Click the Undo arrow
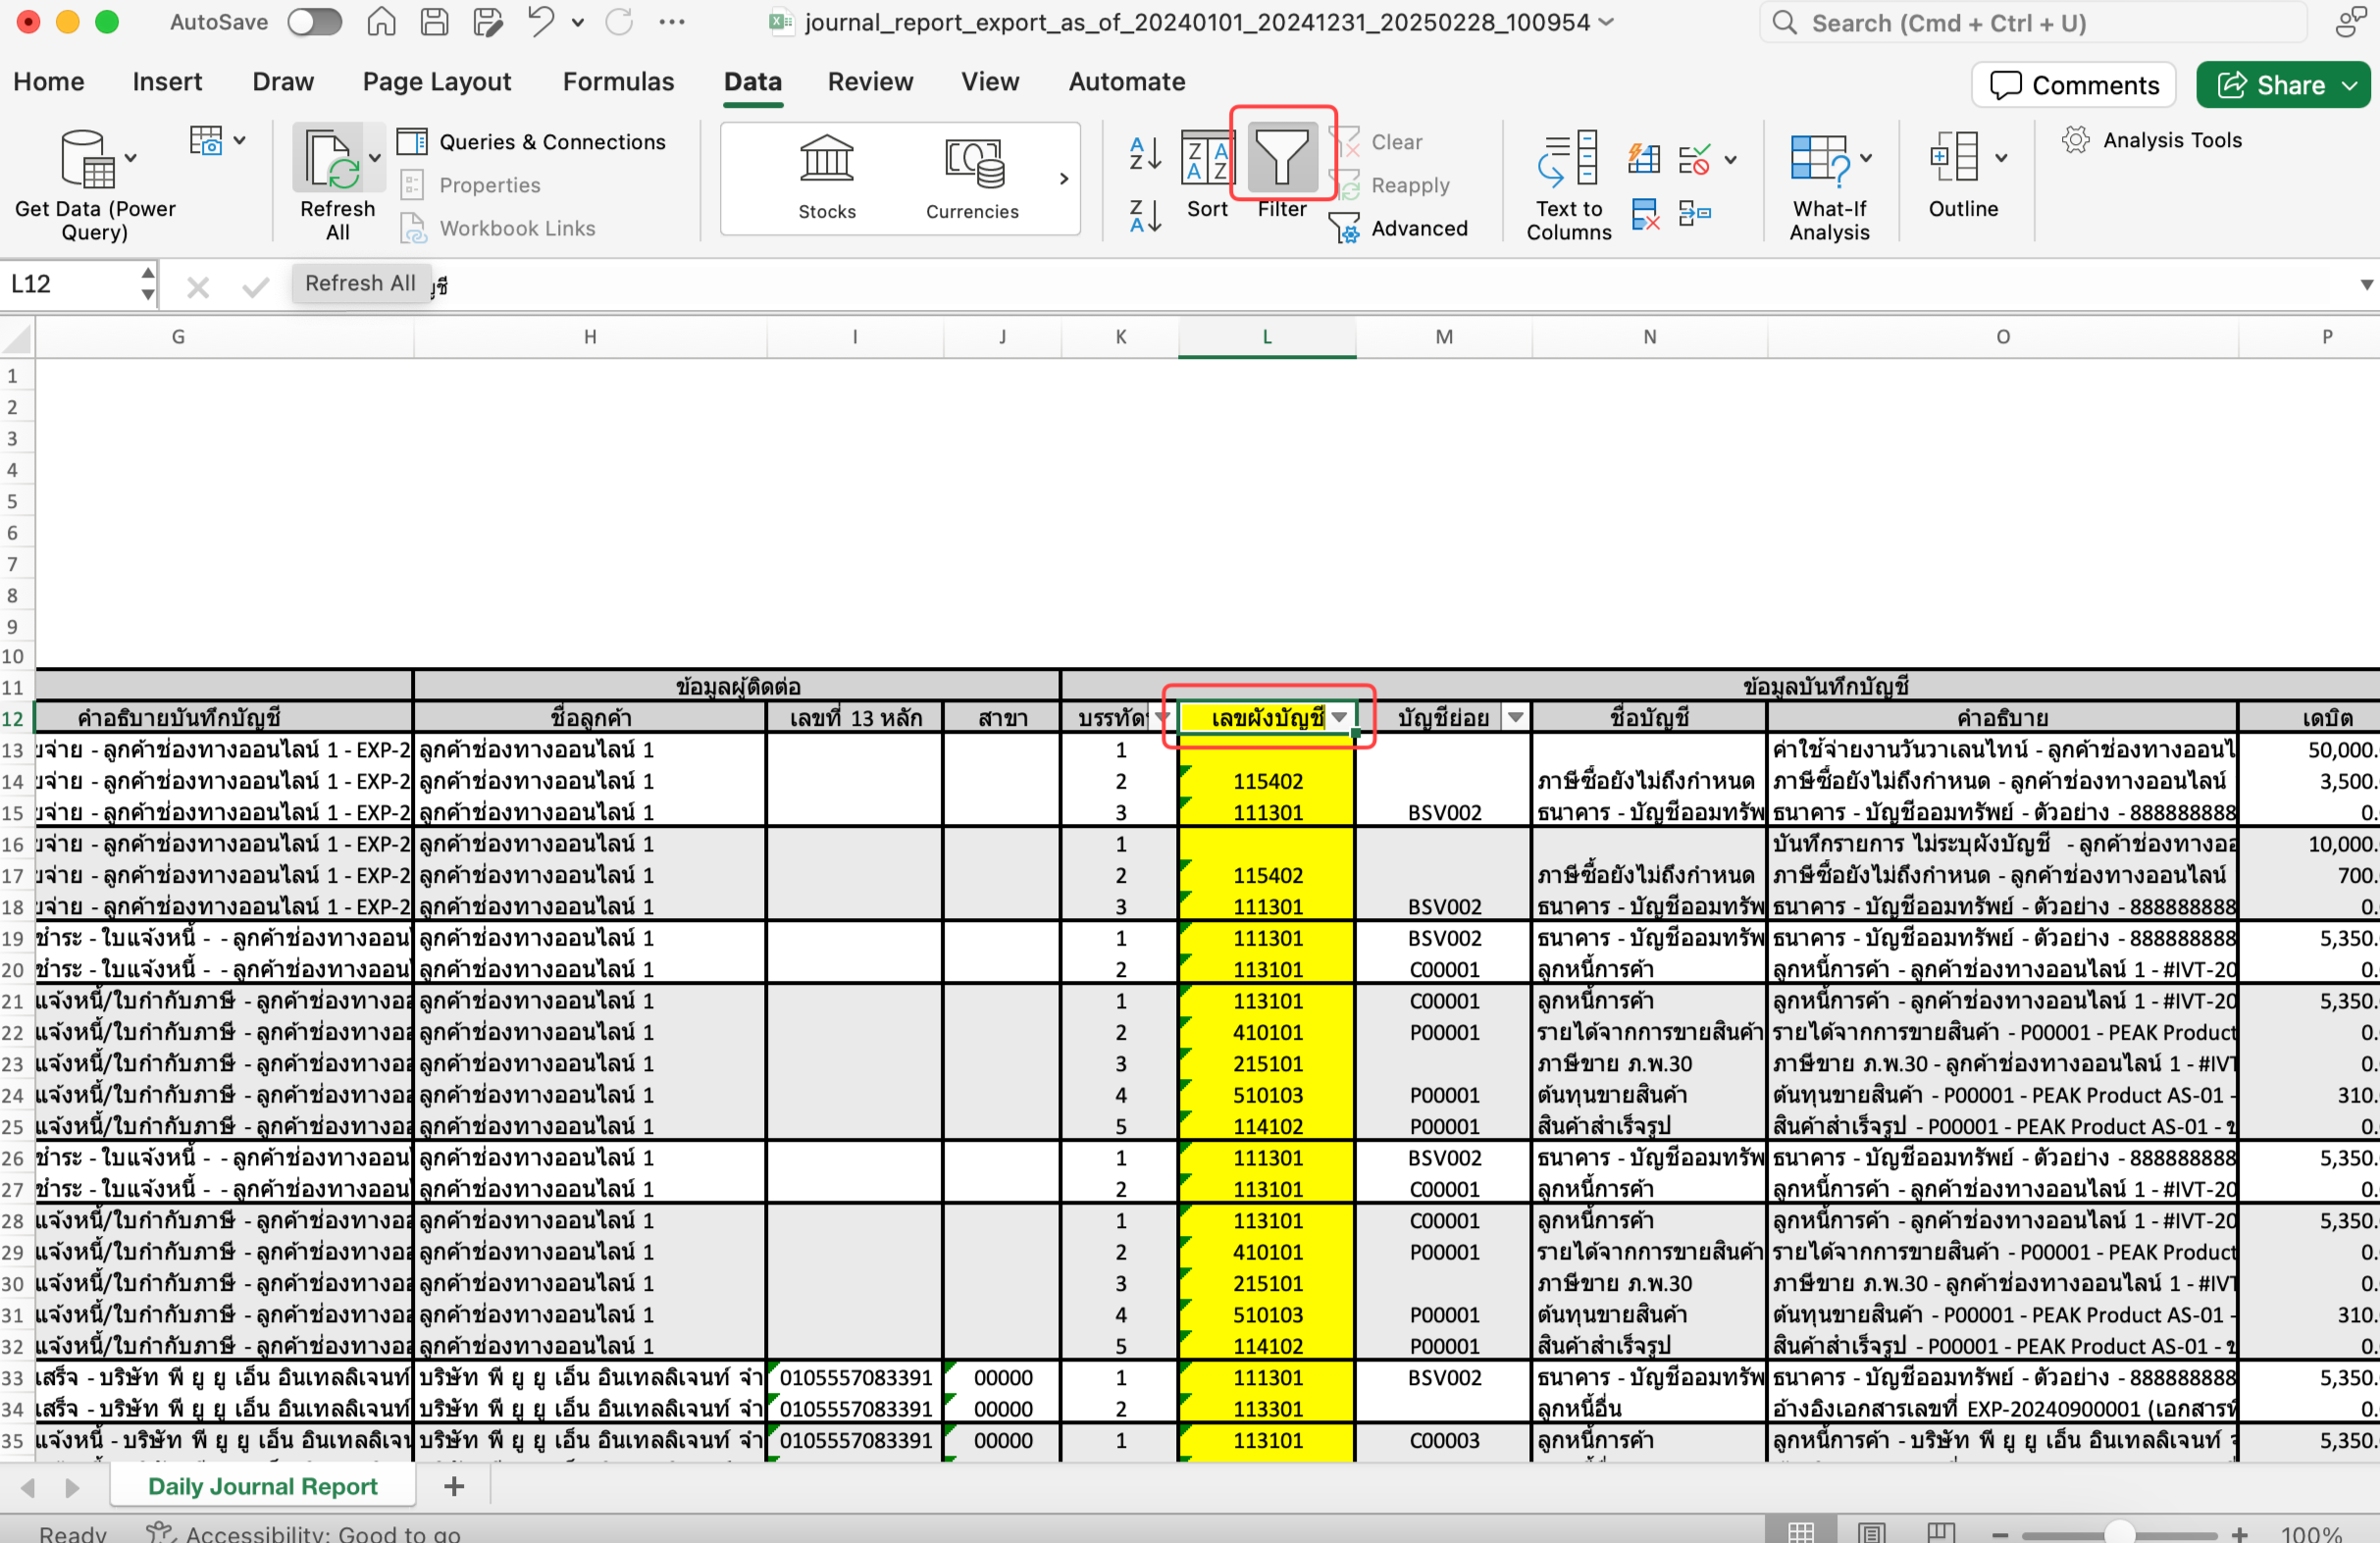 [x=541, y=22]
